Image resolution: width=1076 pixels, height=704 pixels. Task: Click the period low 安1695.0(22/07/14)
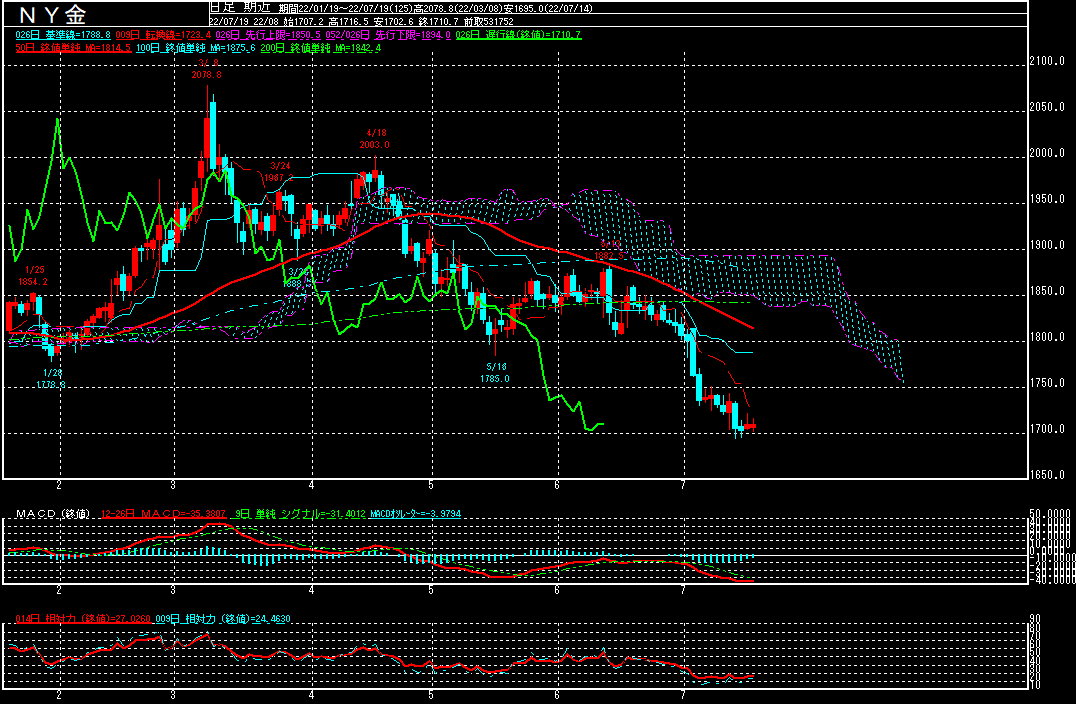pos(548,8)
